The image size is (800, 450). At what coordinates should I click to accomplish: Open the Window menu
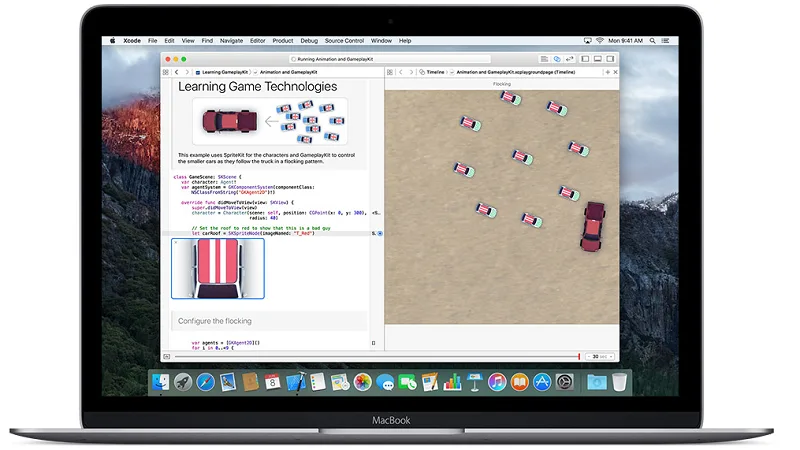381,40
